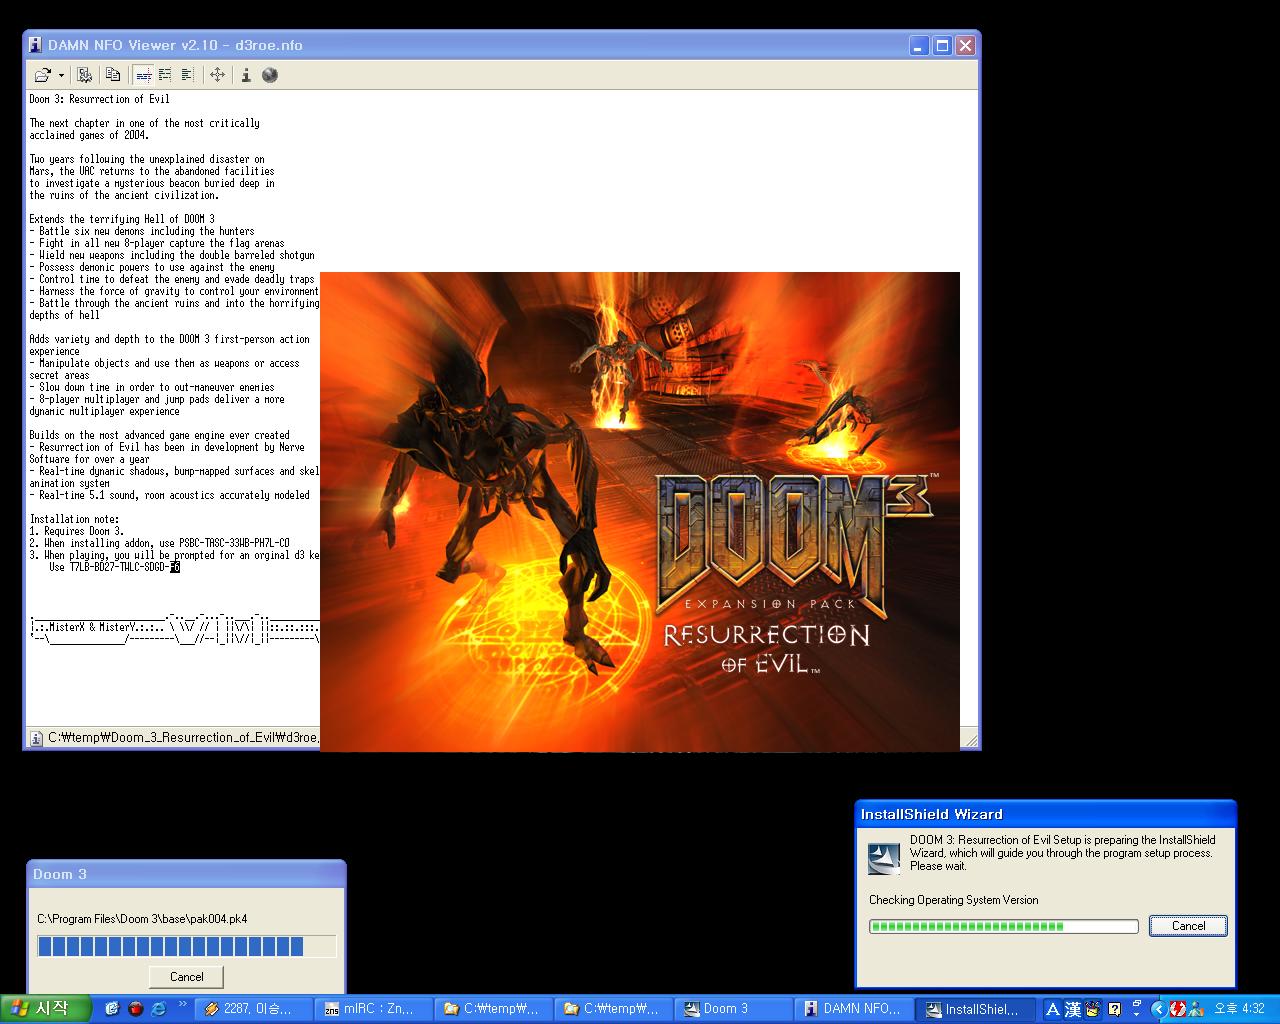Click the four-arrow fit-window icon
The height and width of the screenshot is (1024, 1280).
click(217, 75)
